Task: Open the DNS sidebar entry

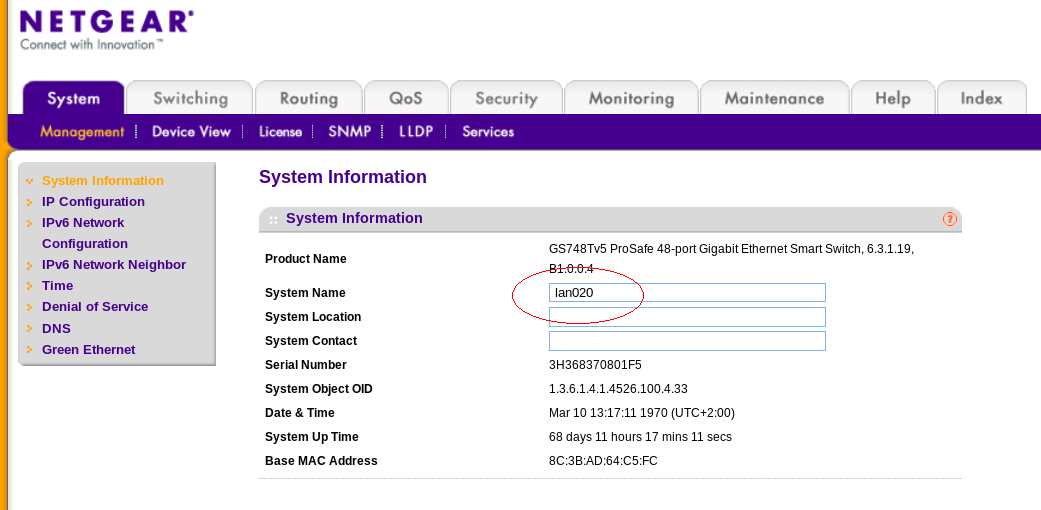Action: (56, 329)
